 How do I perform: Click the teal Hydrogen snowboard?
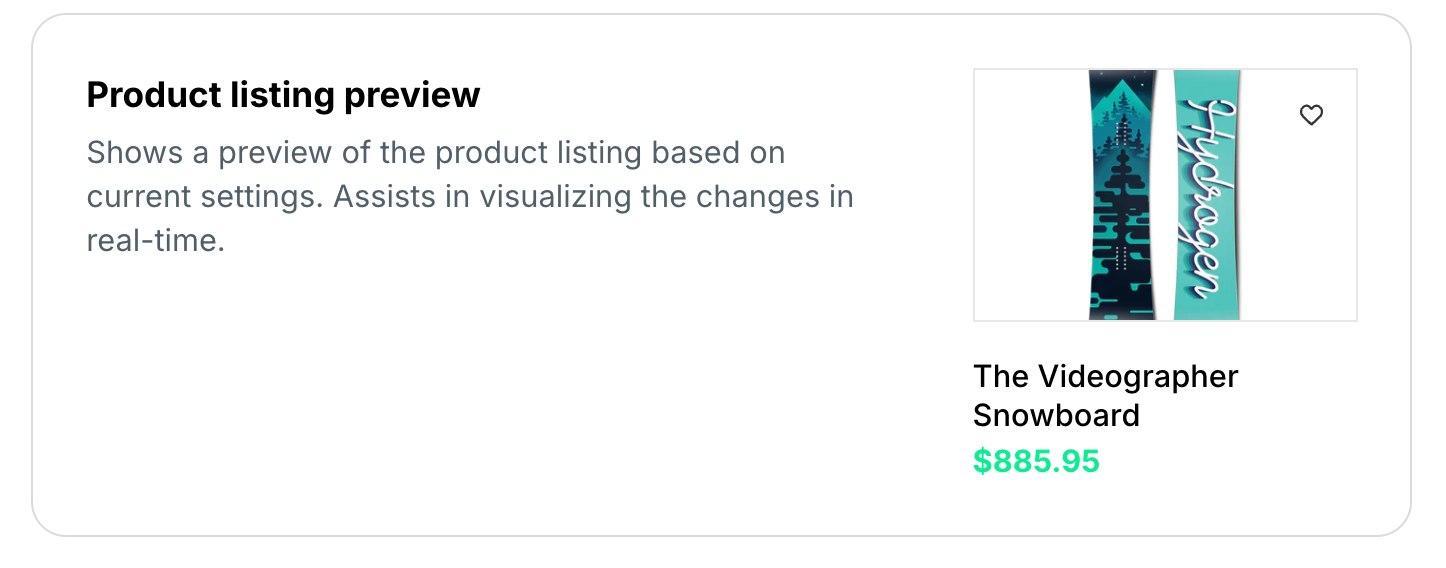click(x=1207, y=195)
